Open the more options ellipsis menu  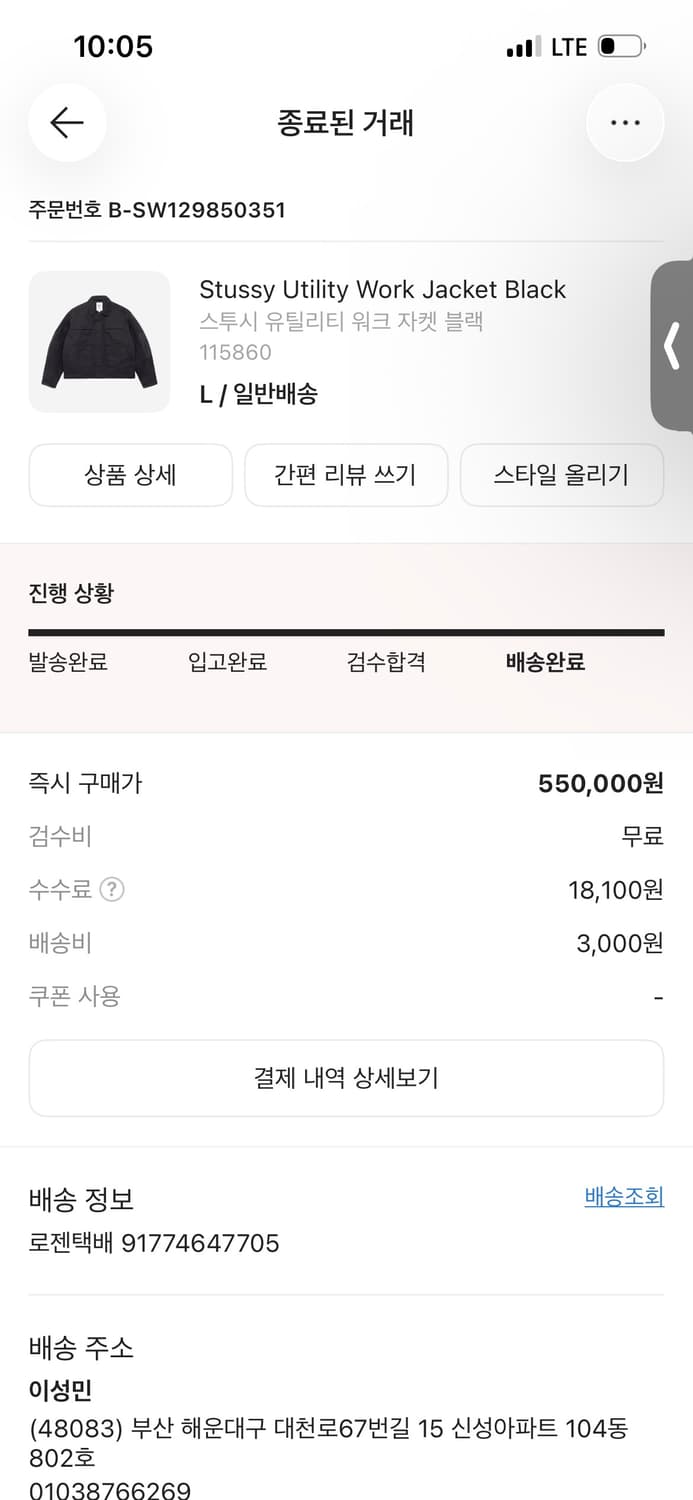(626, 122)
